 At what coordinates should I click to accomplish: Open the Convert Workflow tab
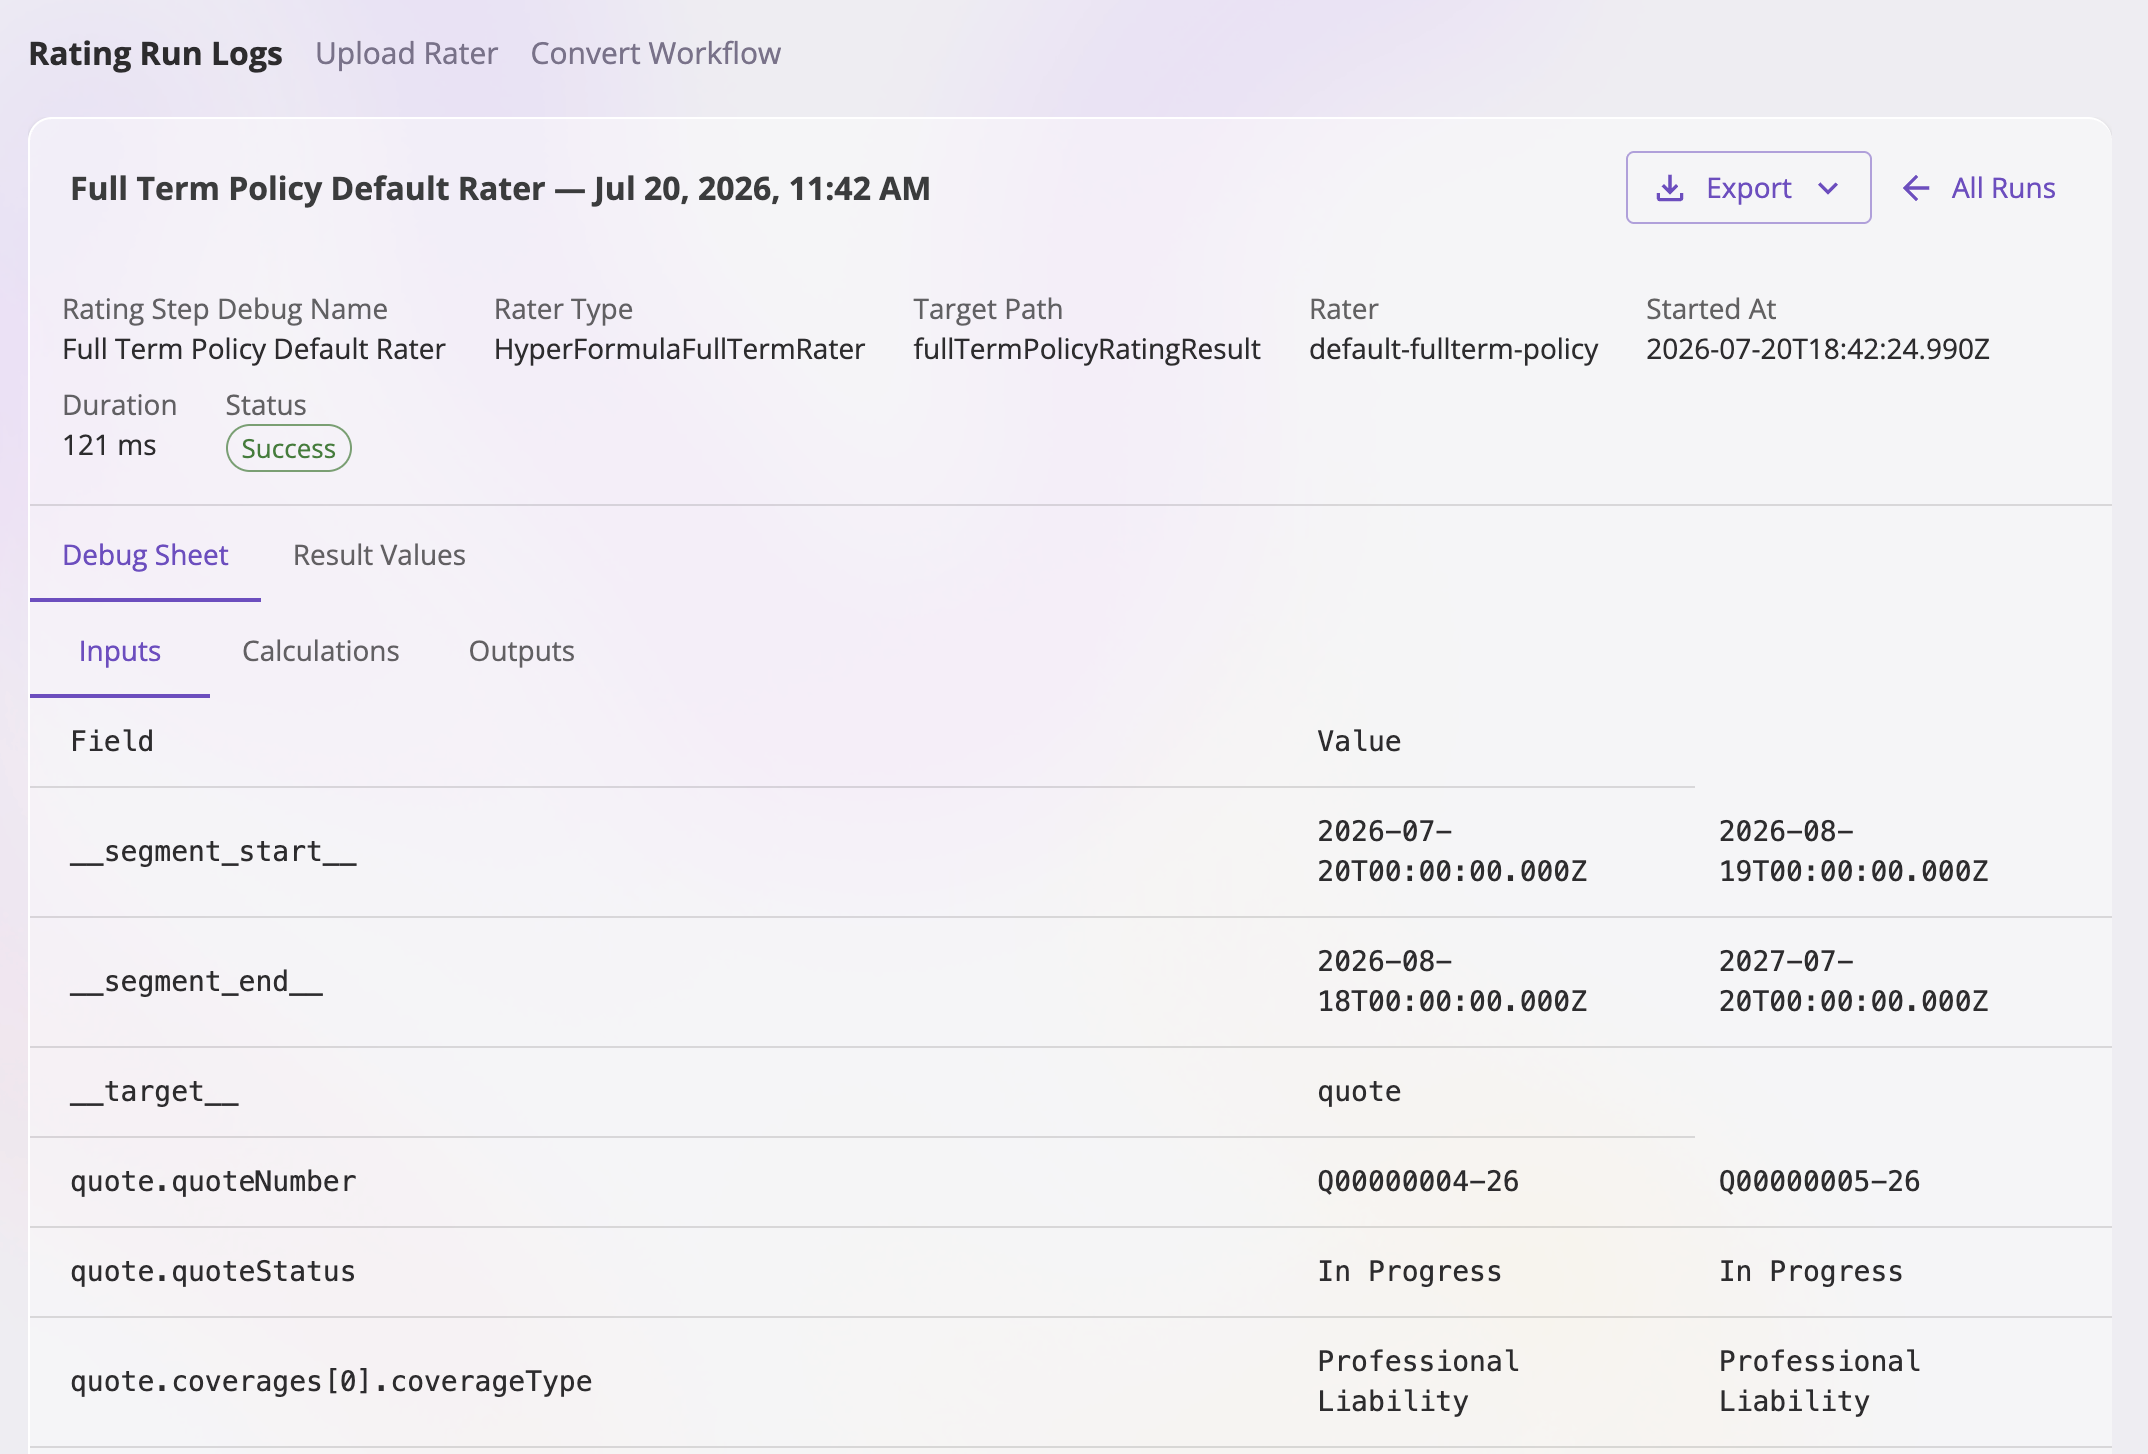[656, 53]
